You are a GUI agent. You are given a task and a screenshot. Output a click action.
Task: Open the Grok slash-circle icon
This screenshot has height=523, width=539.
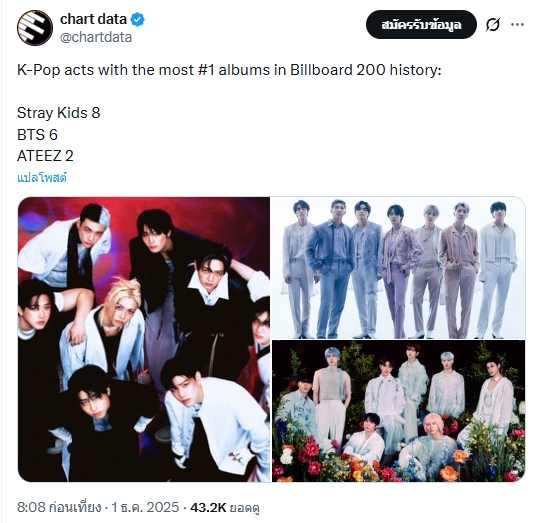[x=493, y=25]
